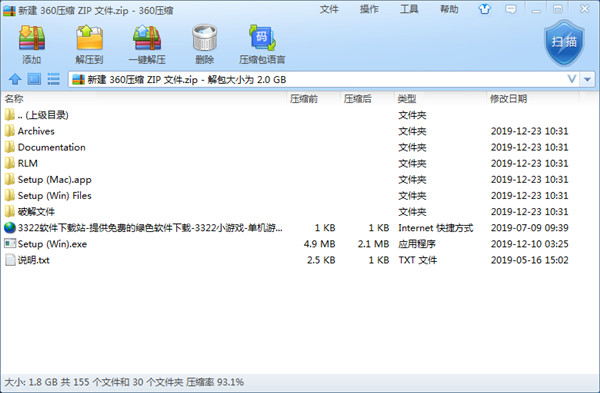Open the 文件 menu

point(329,9)
